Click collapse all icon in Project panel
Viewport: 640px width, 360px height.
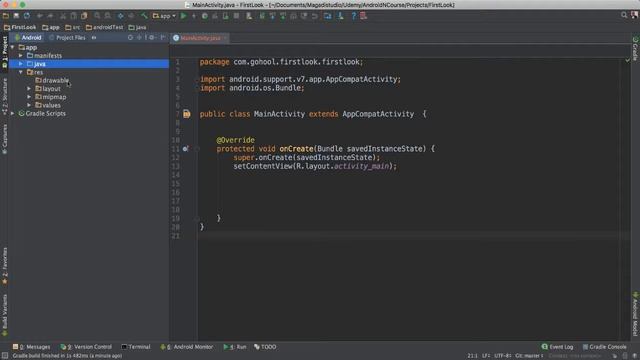pyautogui.click(x=139, y=38)
